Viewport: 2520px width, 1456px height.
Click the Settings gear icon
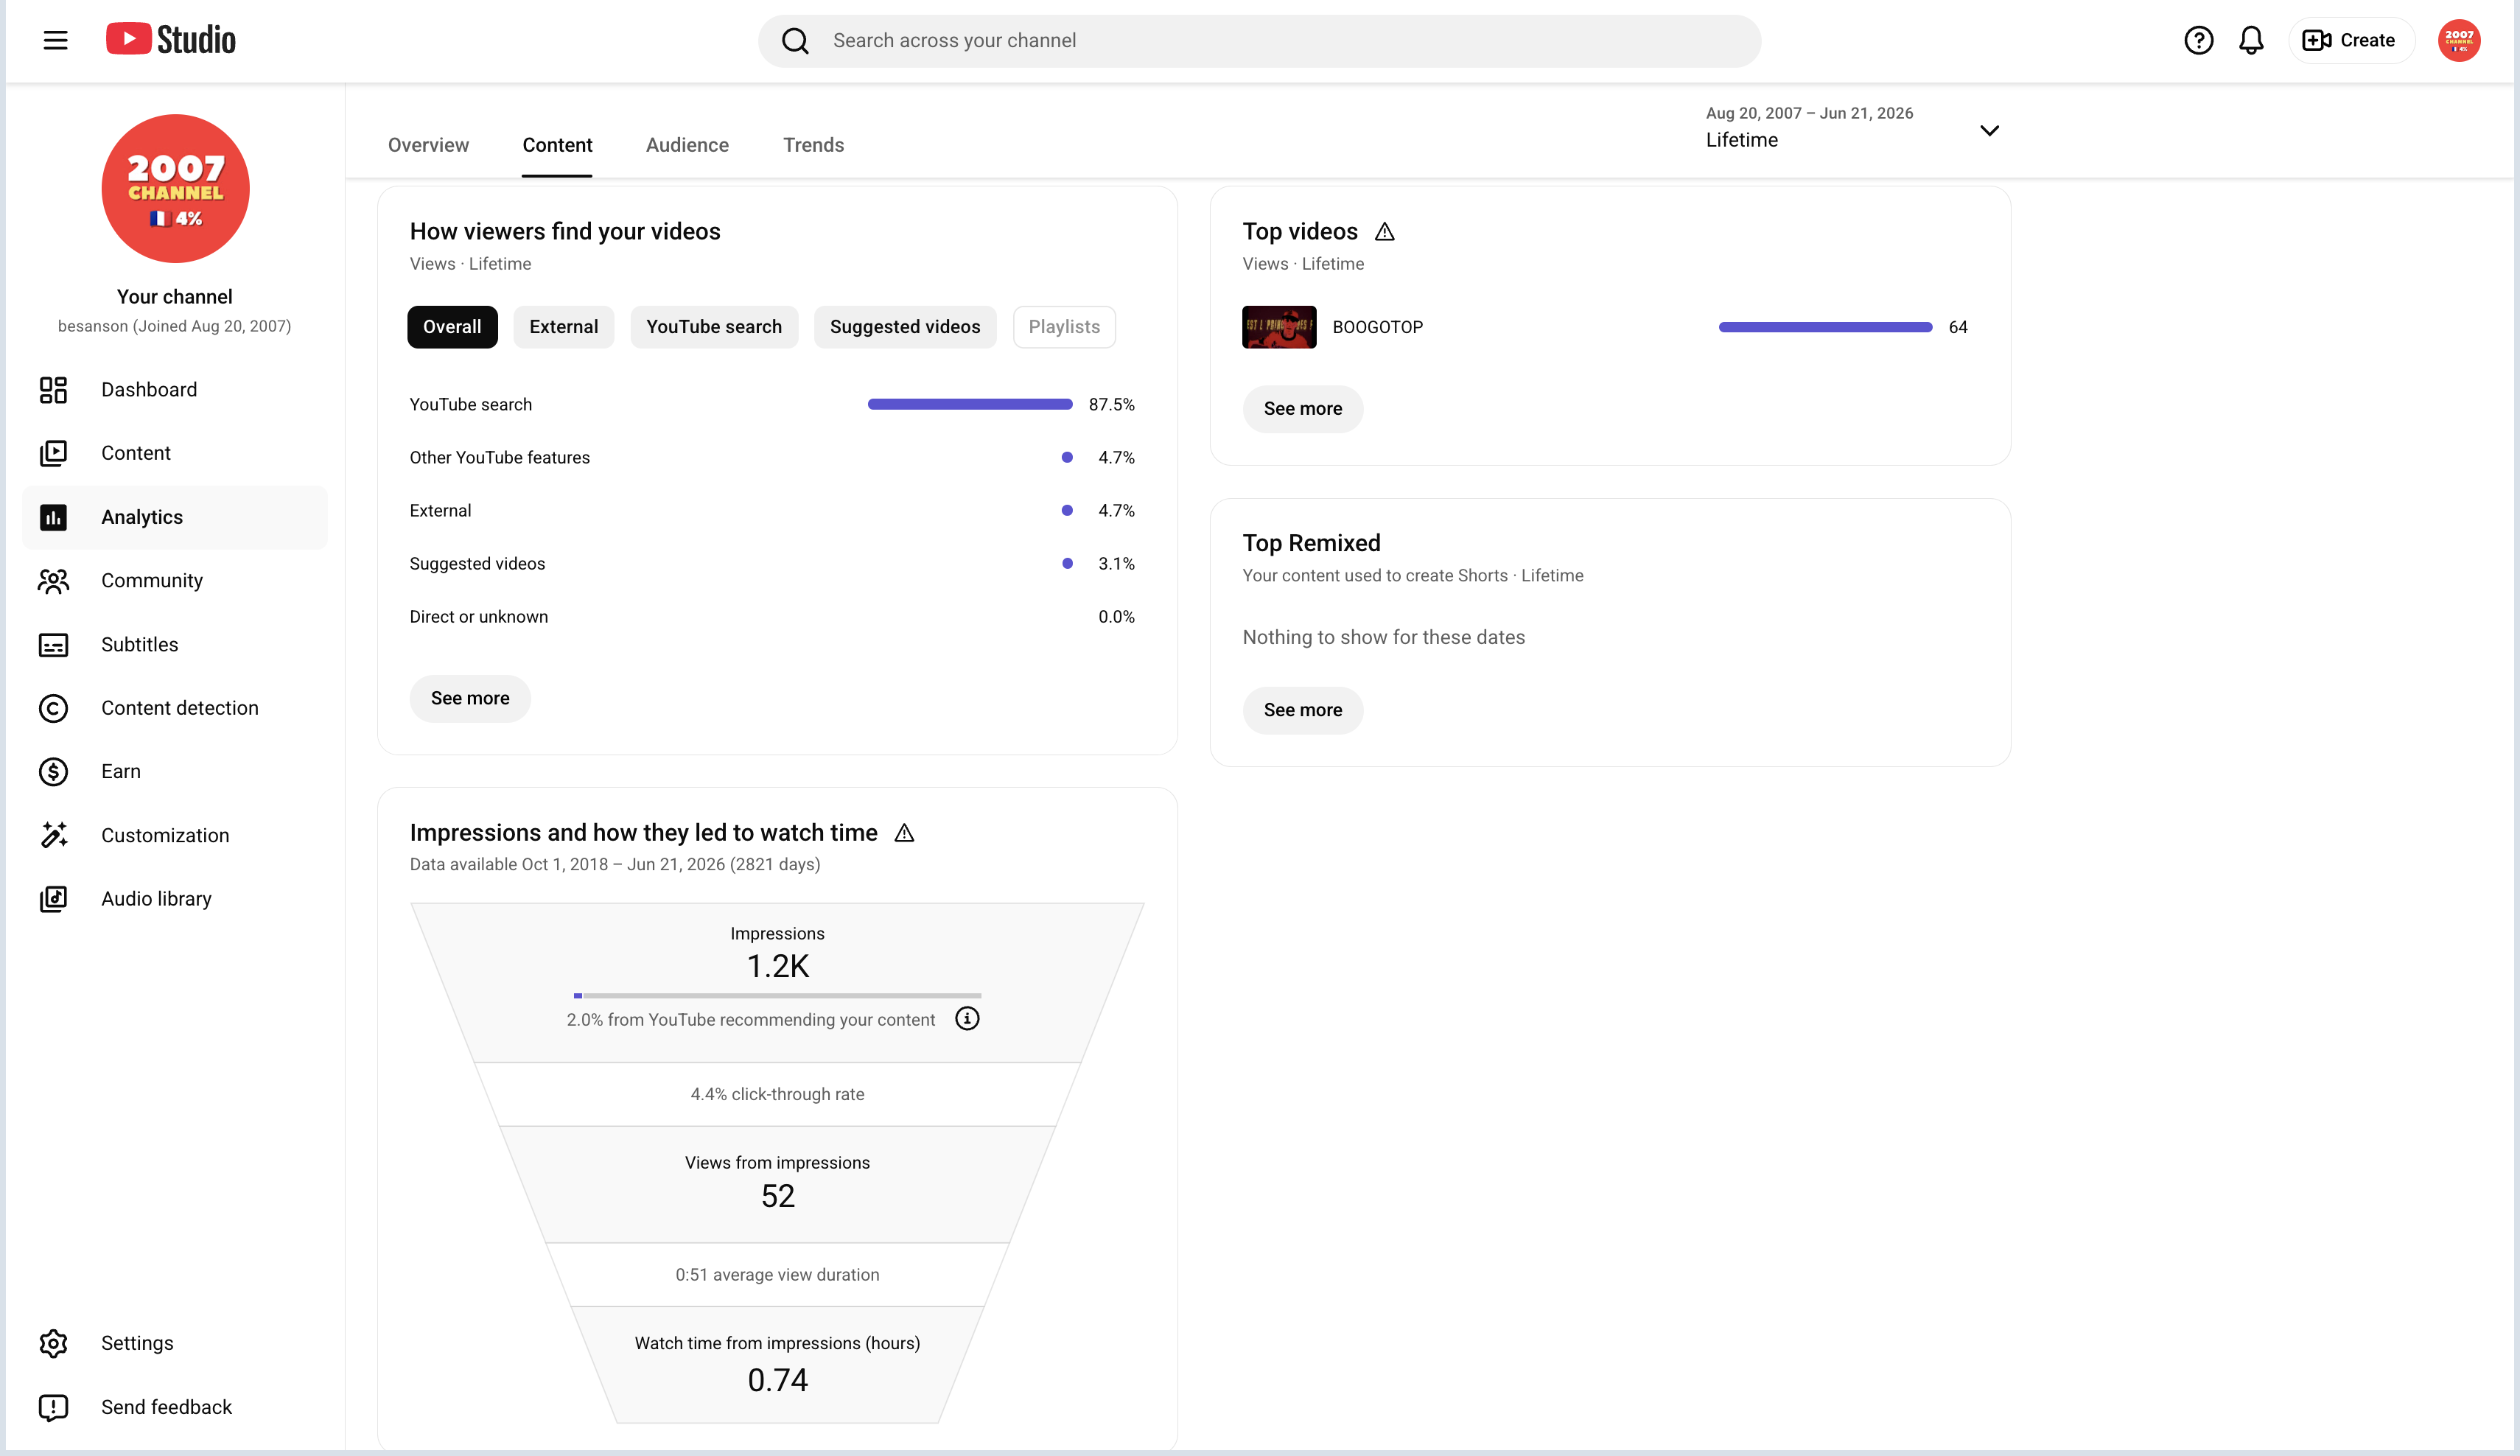(53, 1343)
